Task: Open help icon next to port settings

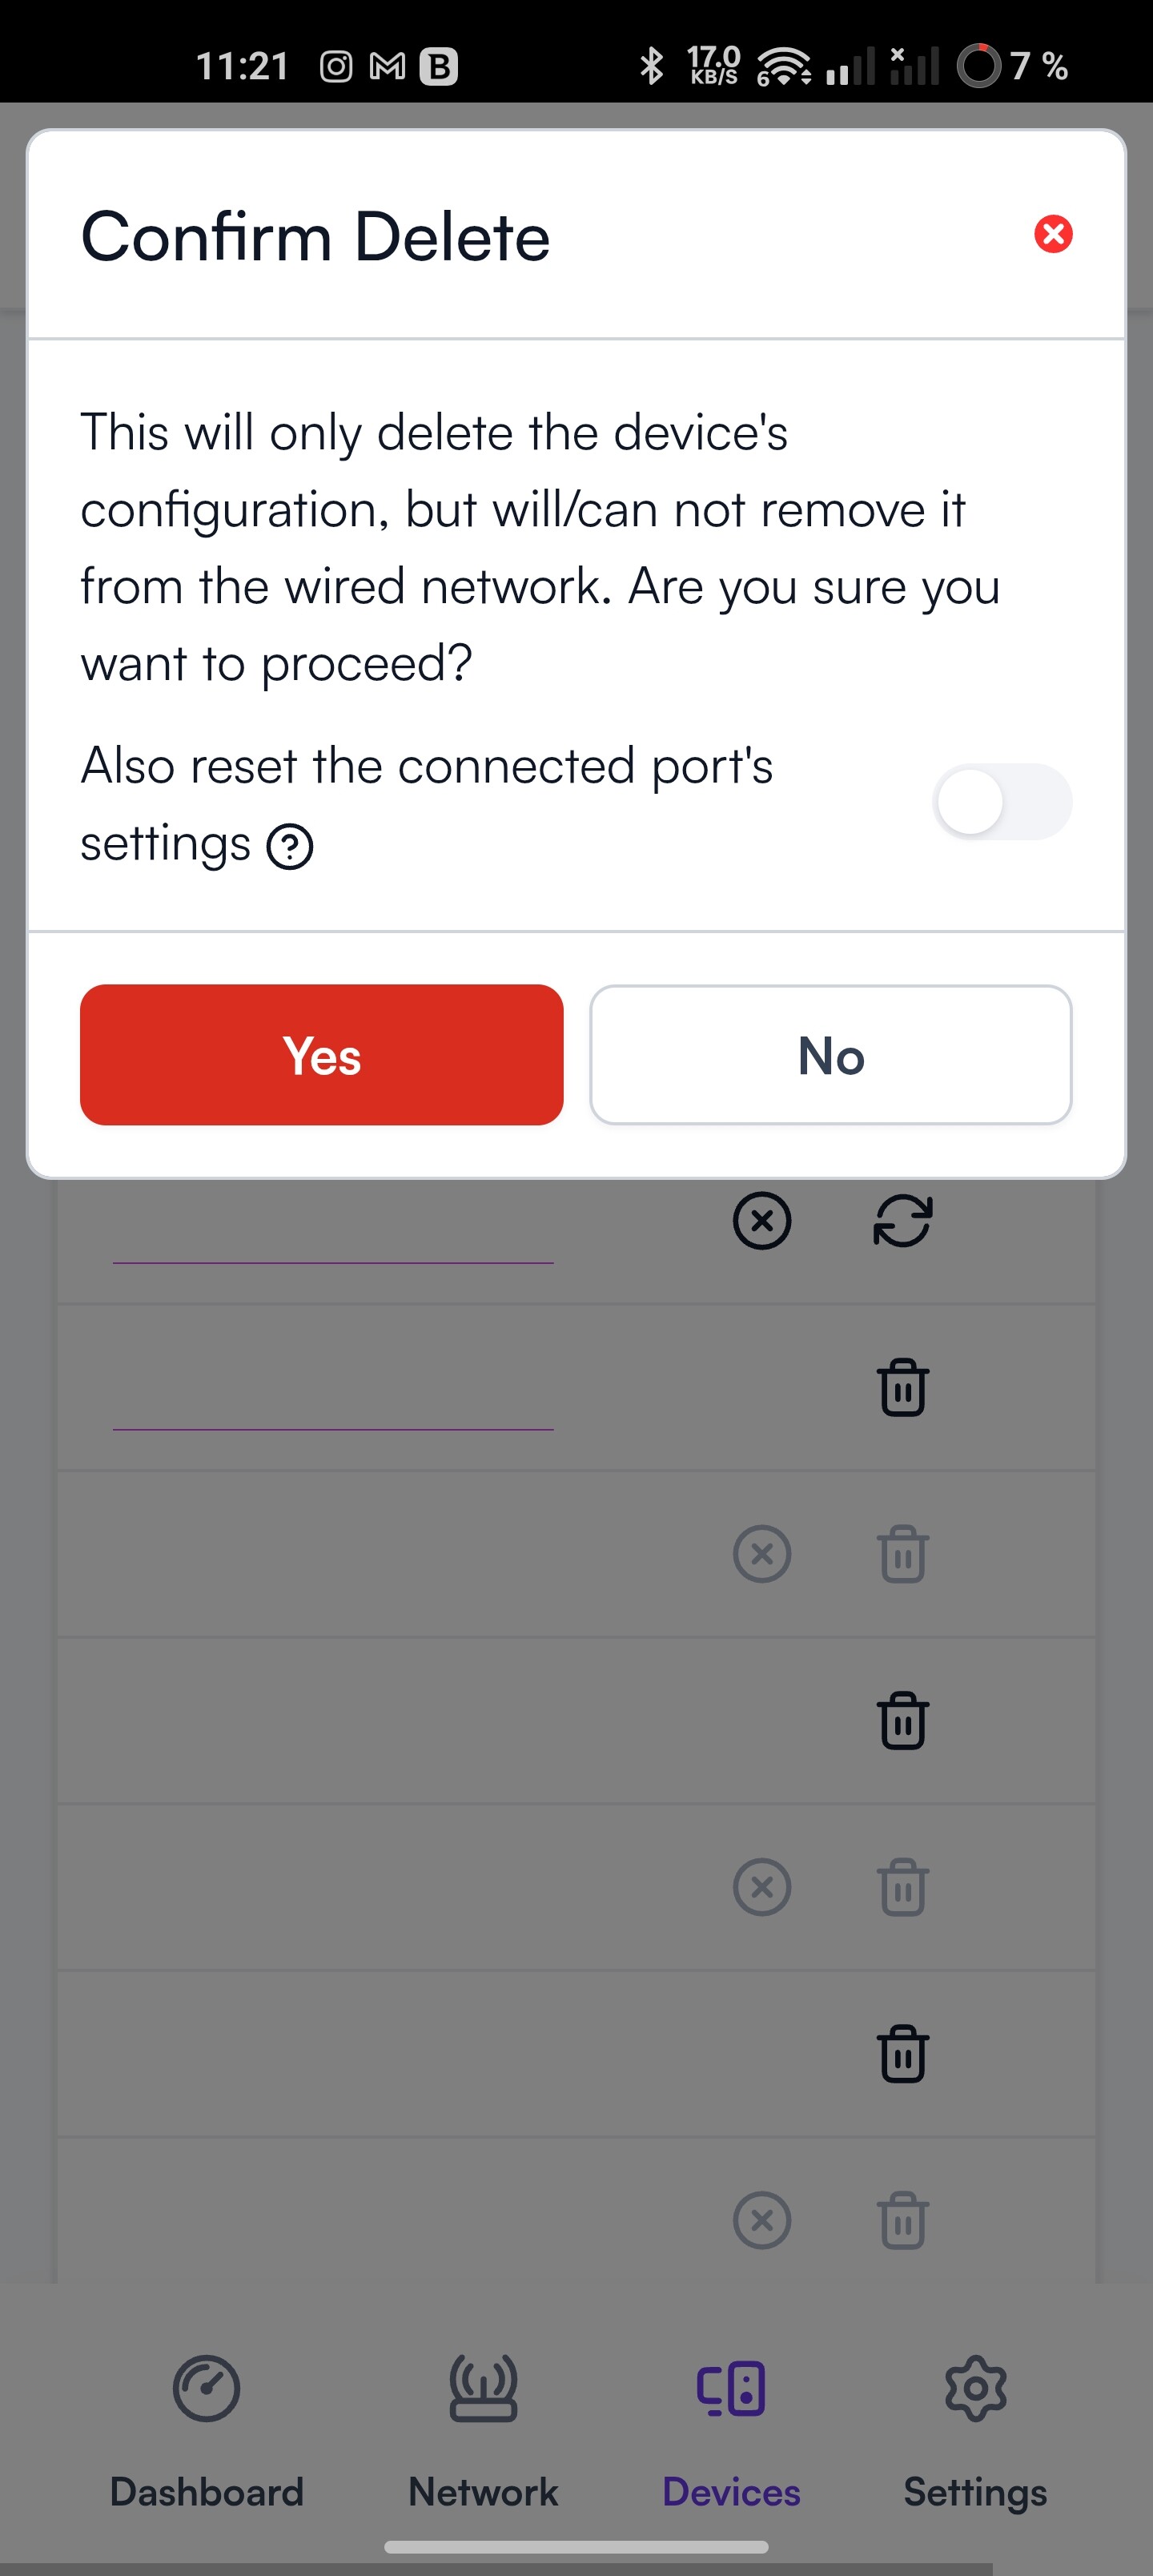Action: tap(290, 847)
